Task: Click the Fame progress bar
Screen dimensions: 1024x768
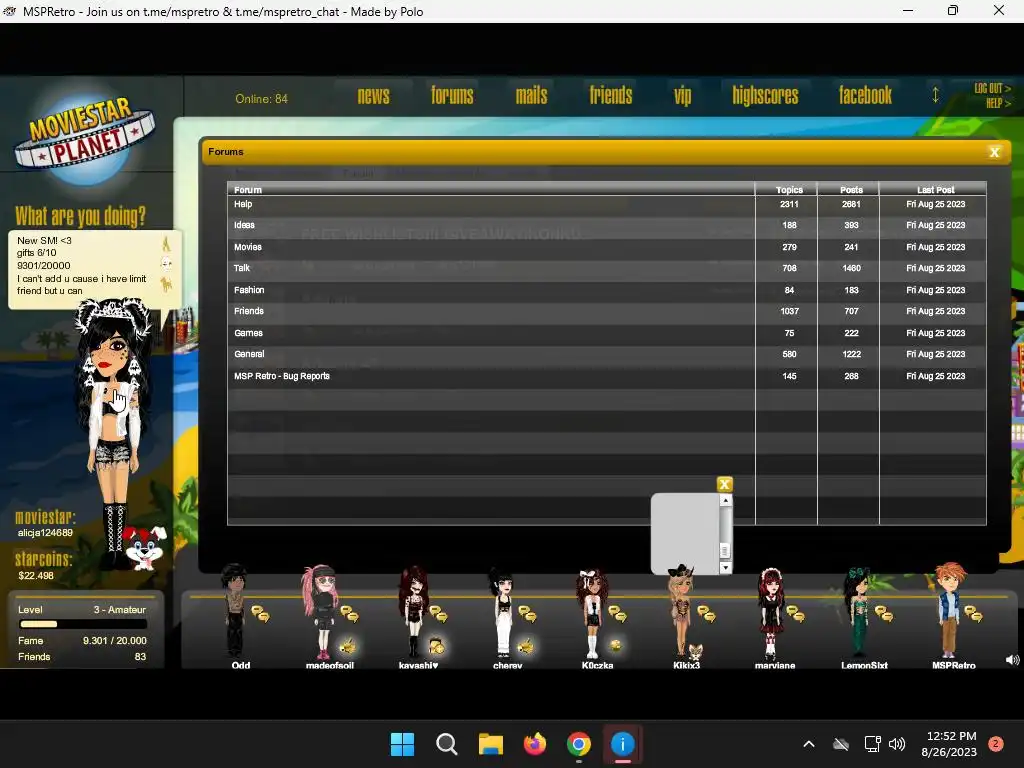Action: [82, 624]
